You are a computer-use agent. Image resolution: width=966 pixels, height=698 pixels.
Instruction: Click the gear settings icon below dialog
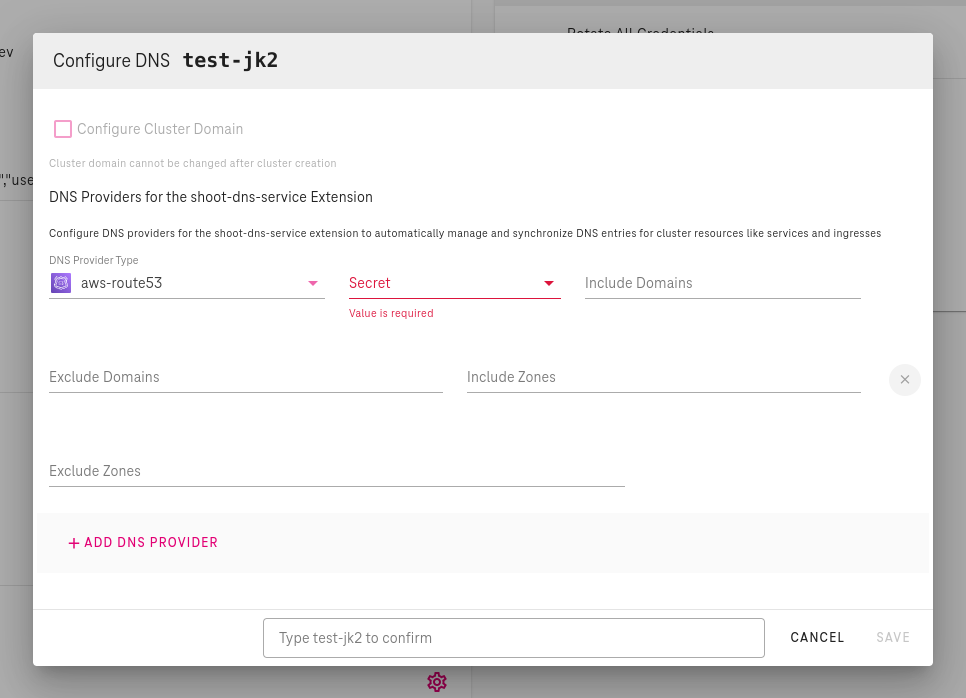(x=436, y=682)
